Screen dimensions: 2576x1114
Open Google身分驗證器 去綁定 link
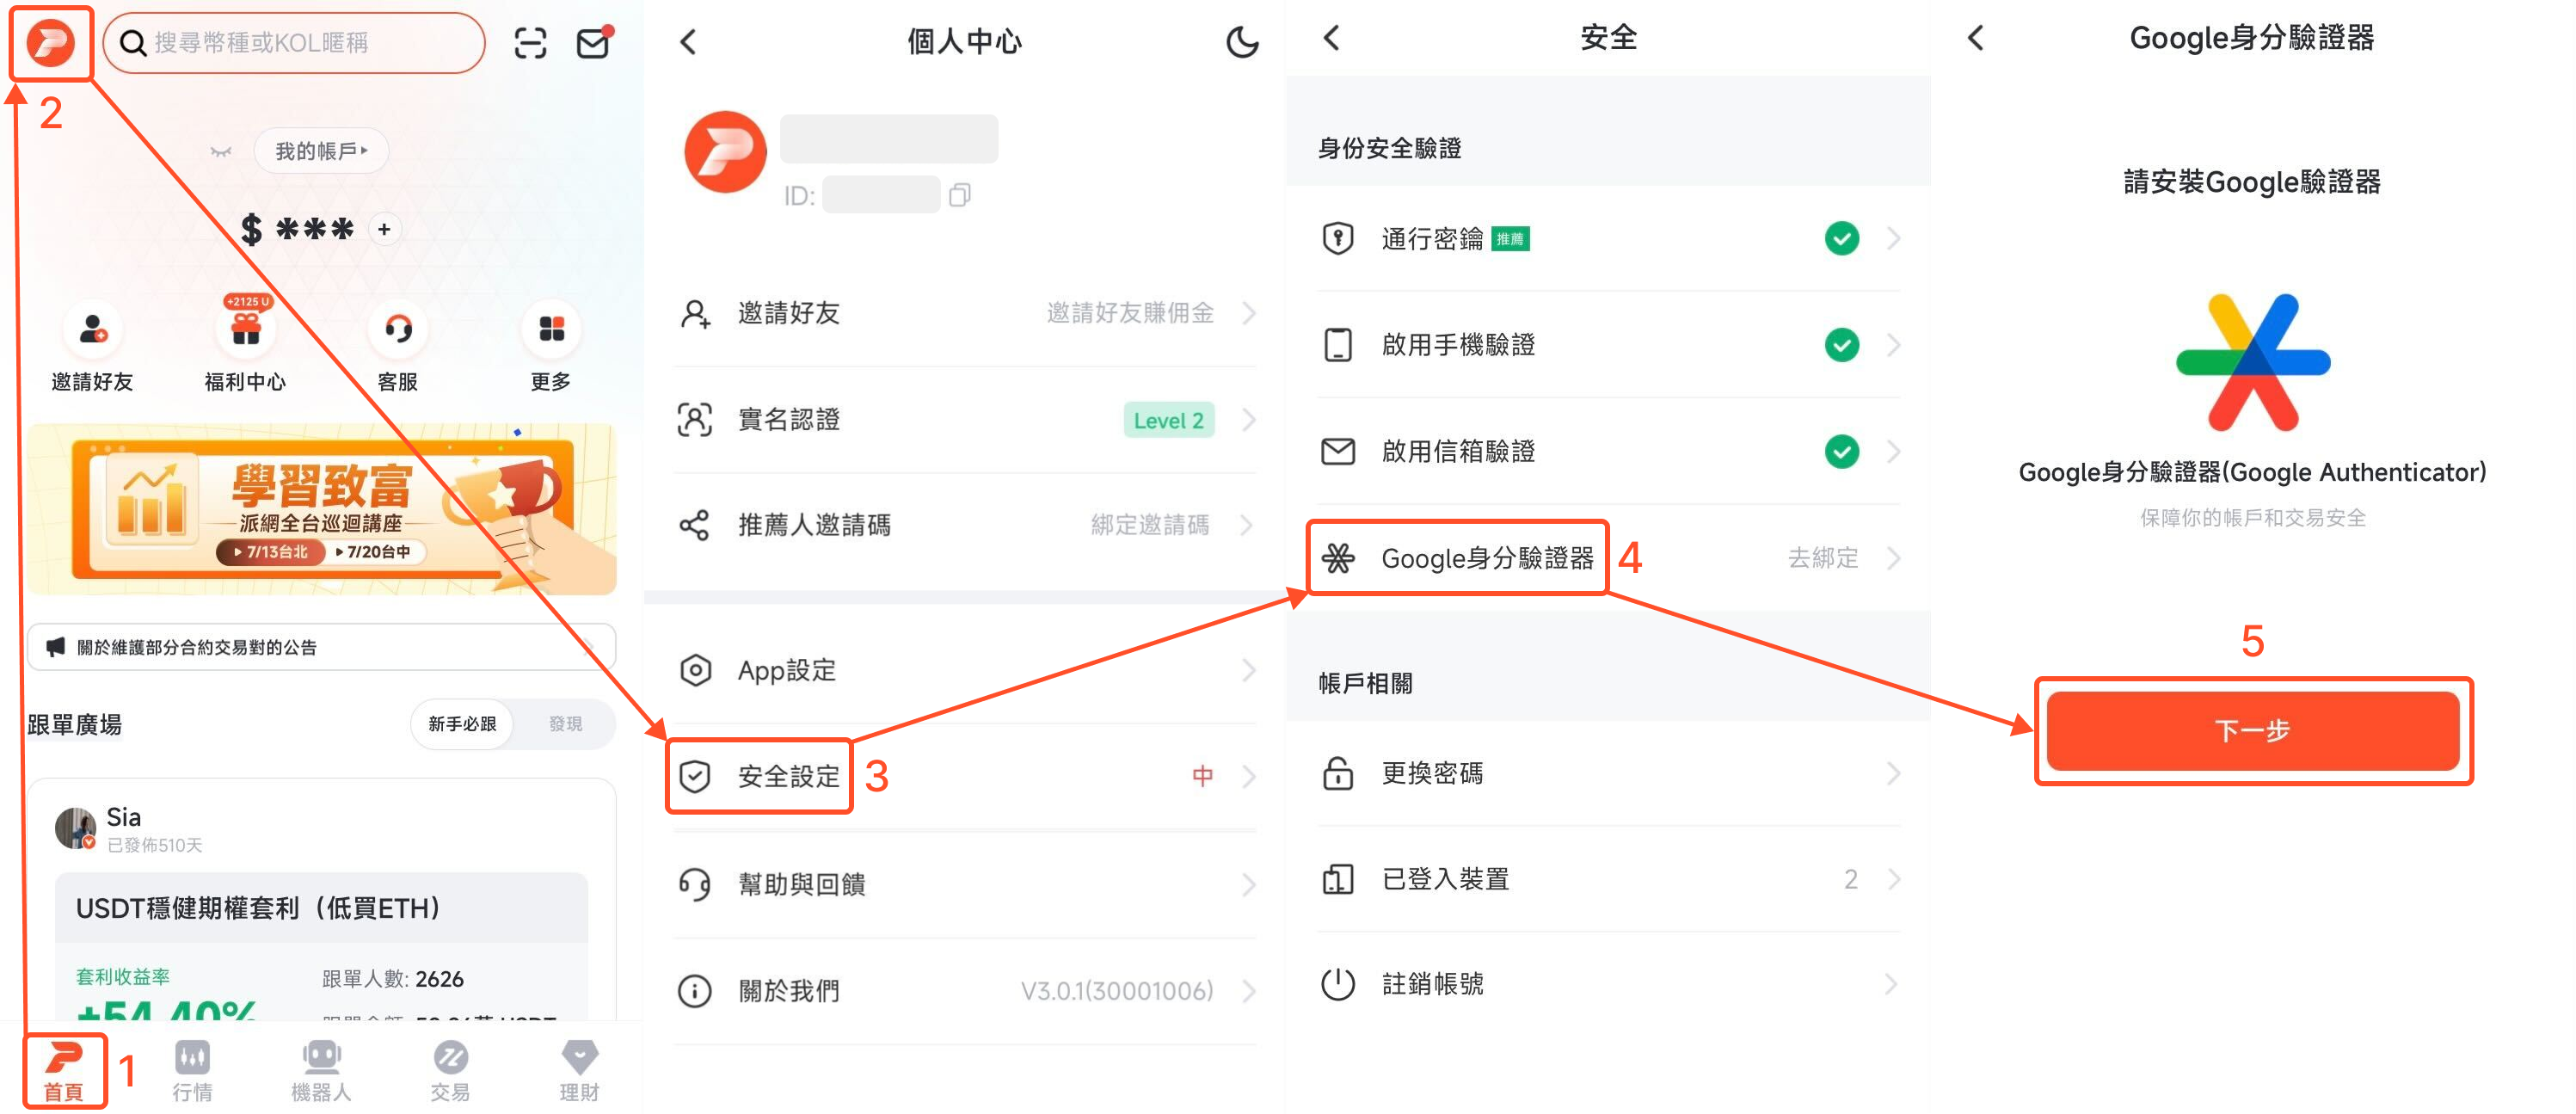(x=1823, y=558)
